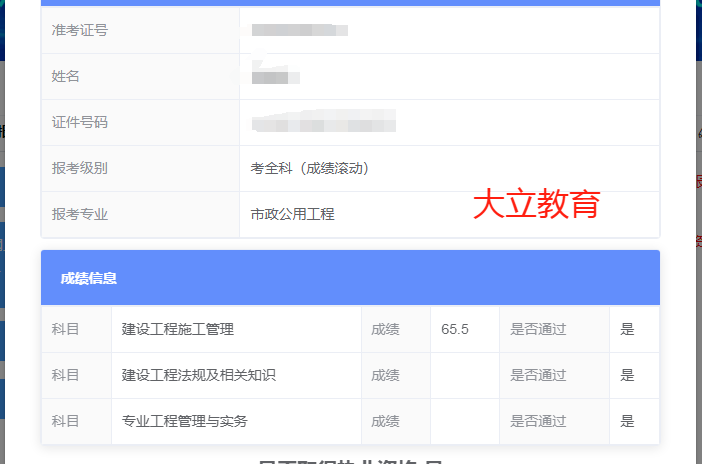Select the 建设工程法规及相关知识 subject cell
This screenshot has width=702, height=464.
(236, 375)
